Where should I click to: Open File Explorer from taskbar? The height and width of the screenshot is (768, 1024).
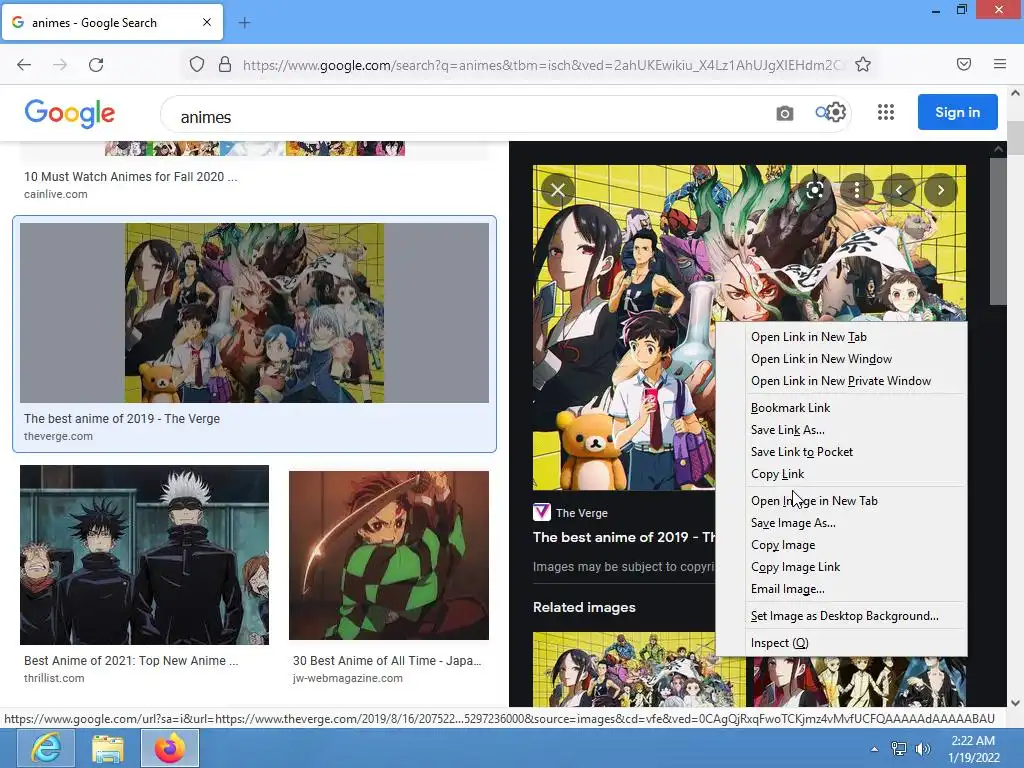point(107,748)
